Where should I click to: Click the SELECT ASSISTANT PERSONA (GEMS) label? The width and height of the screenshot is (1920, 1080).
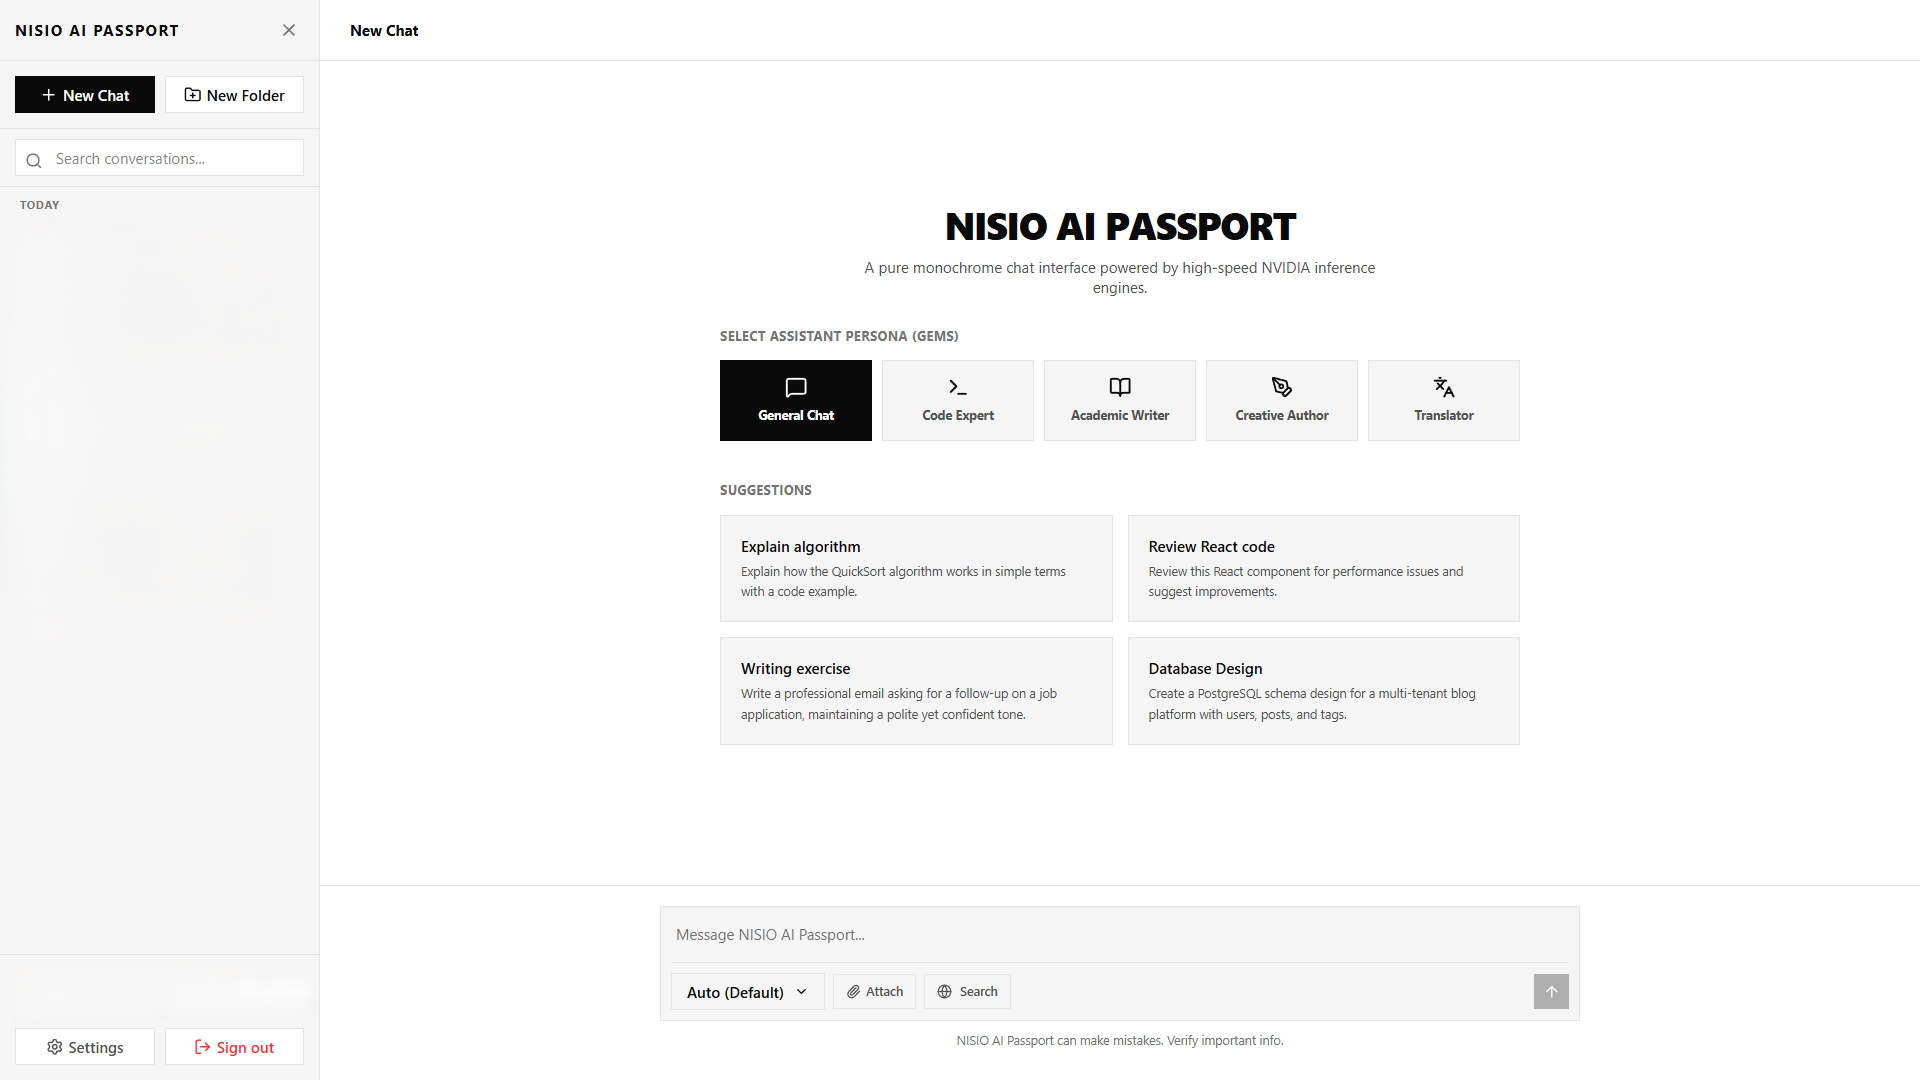839,336
